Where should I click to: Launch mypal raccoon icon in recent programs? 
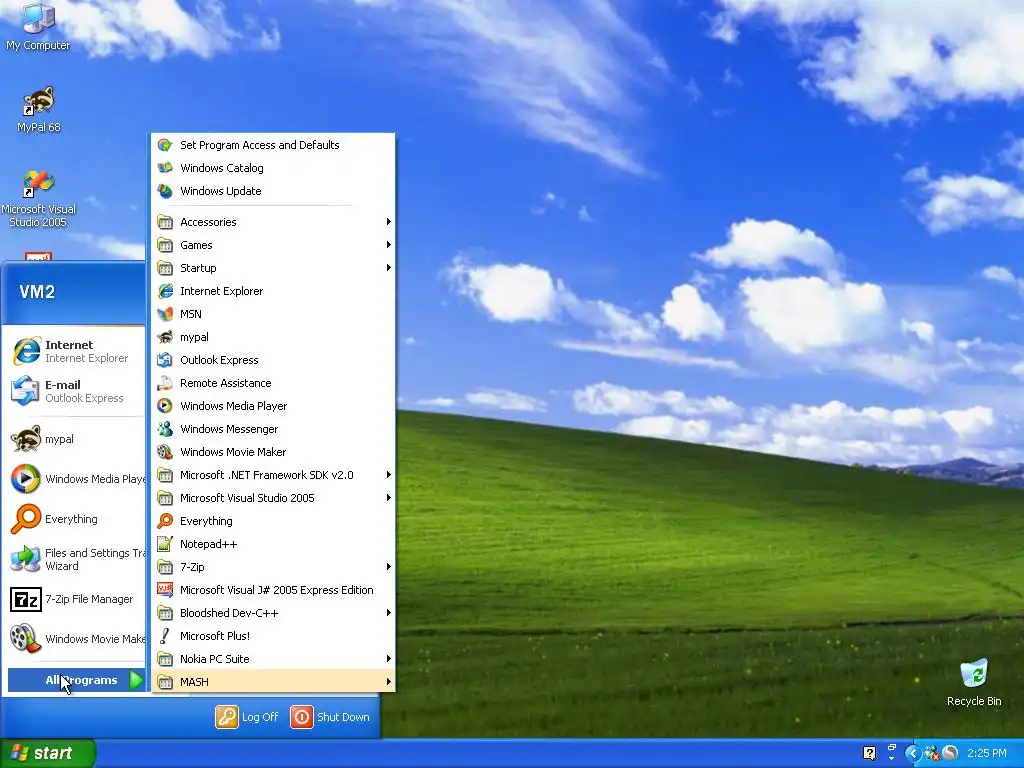[x=26, y=439]
